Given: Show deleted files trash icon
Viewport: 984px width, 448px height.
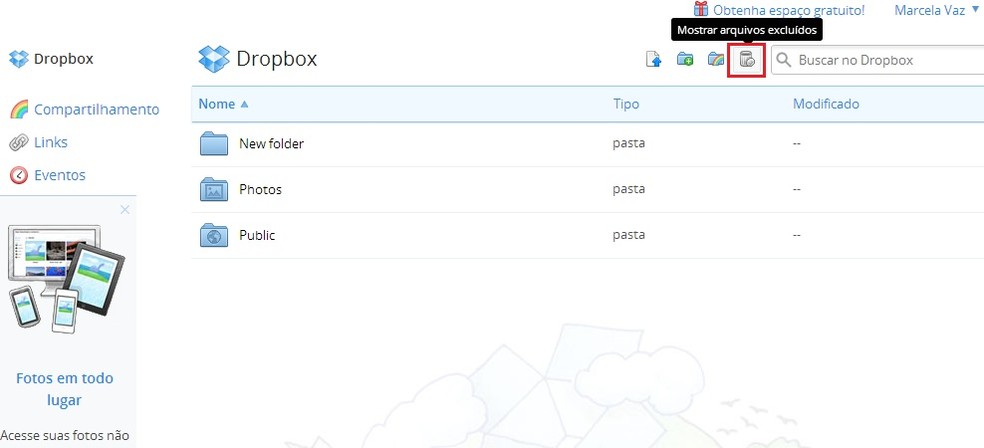Looking at the screenshot, I should click(747, 60).
